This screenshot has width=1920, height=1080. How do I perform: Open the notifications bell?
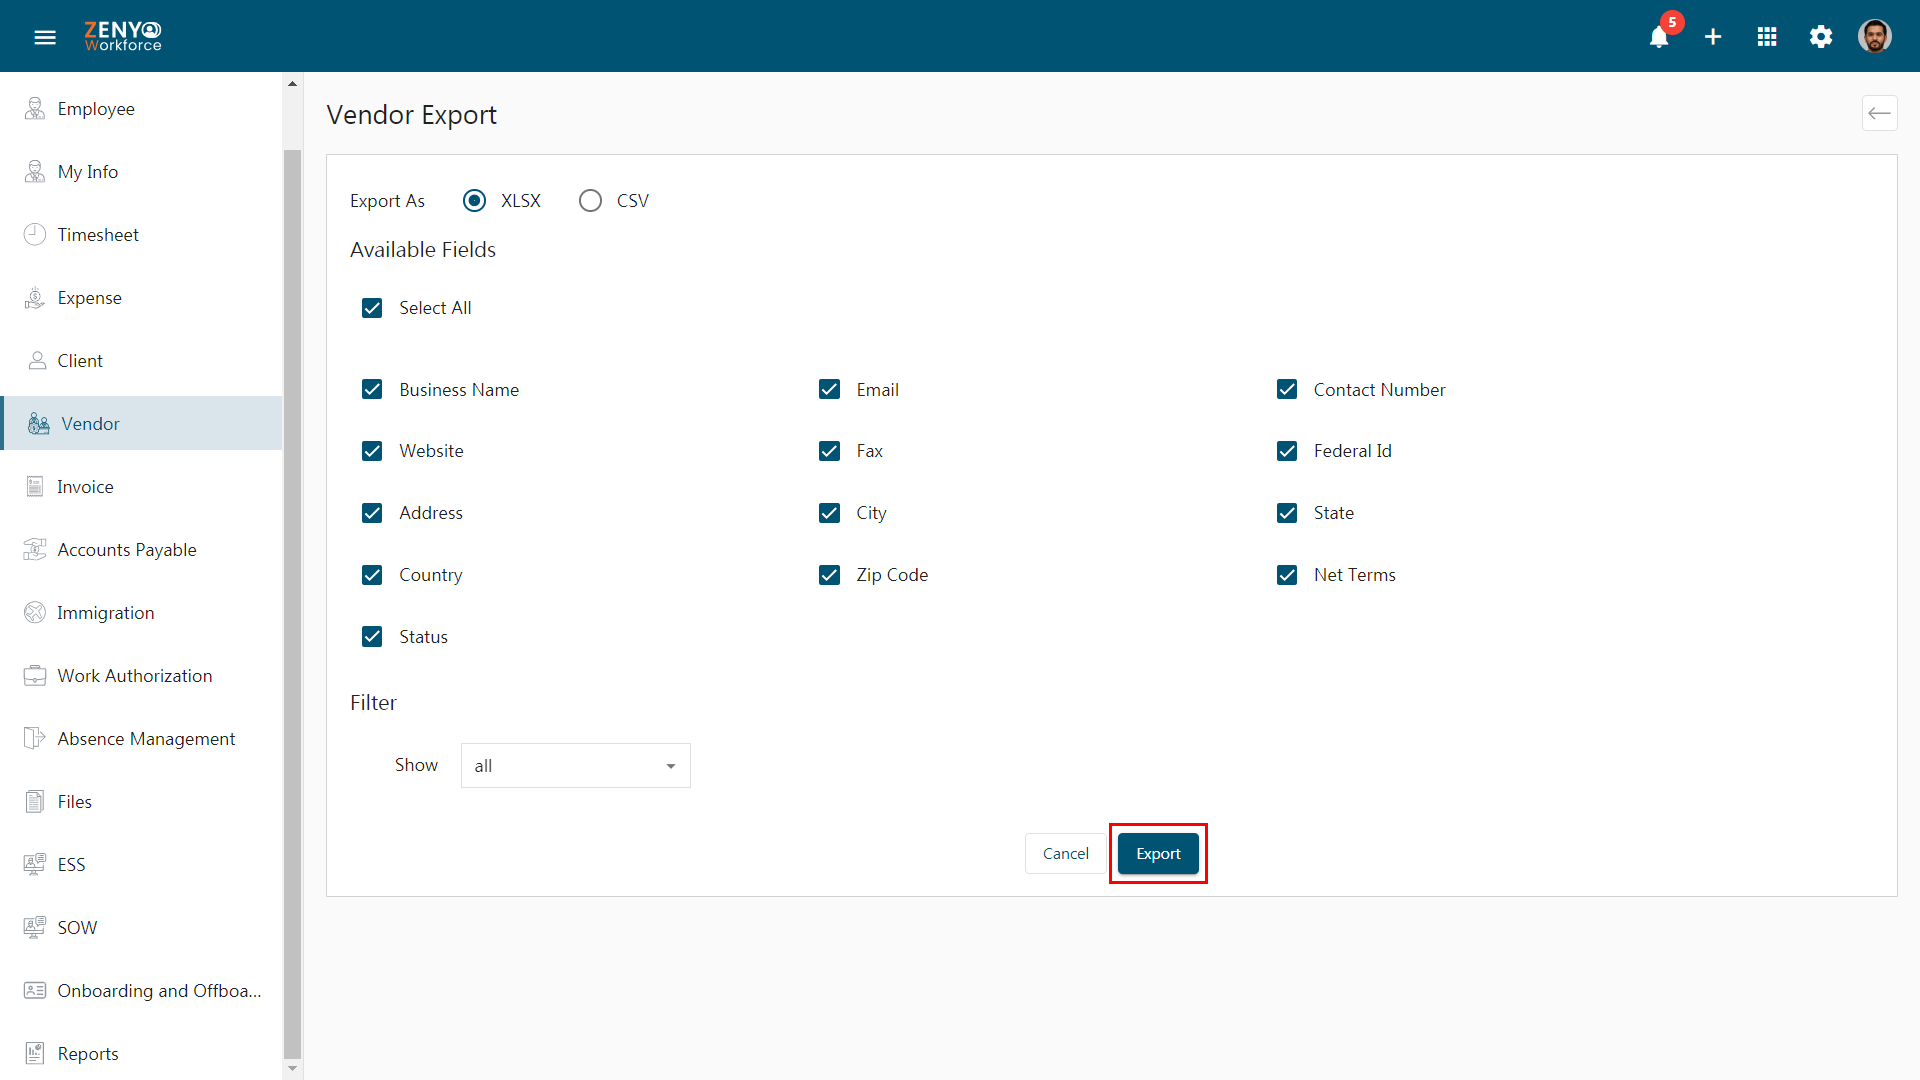coord(1659,37)
